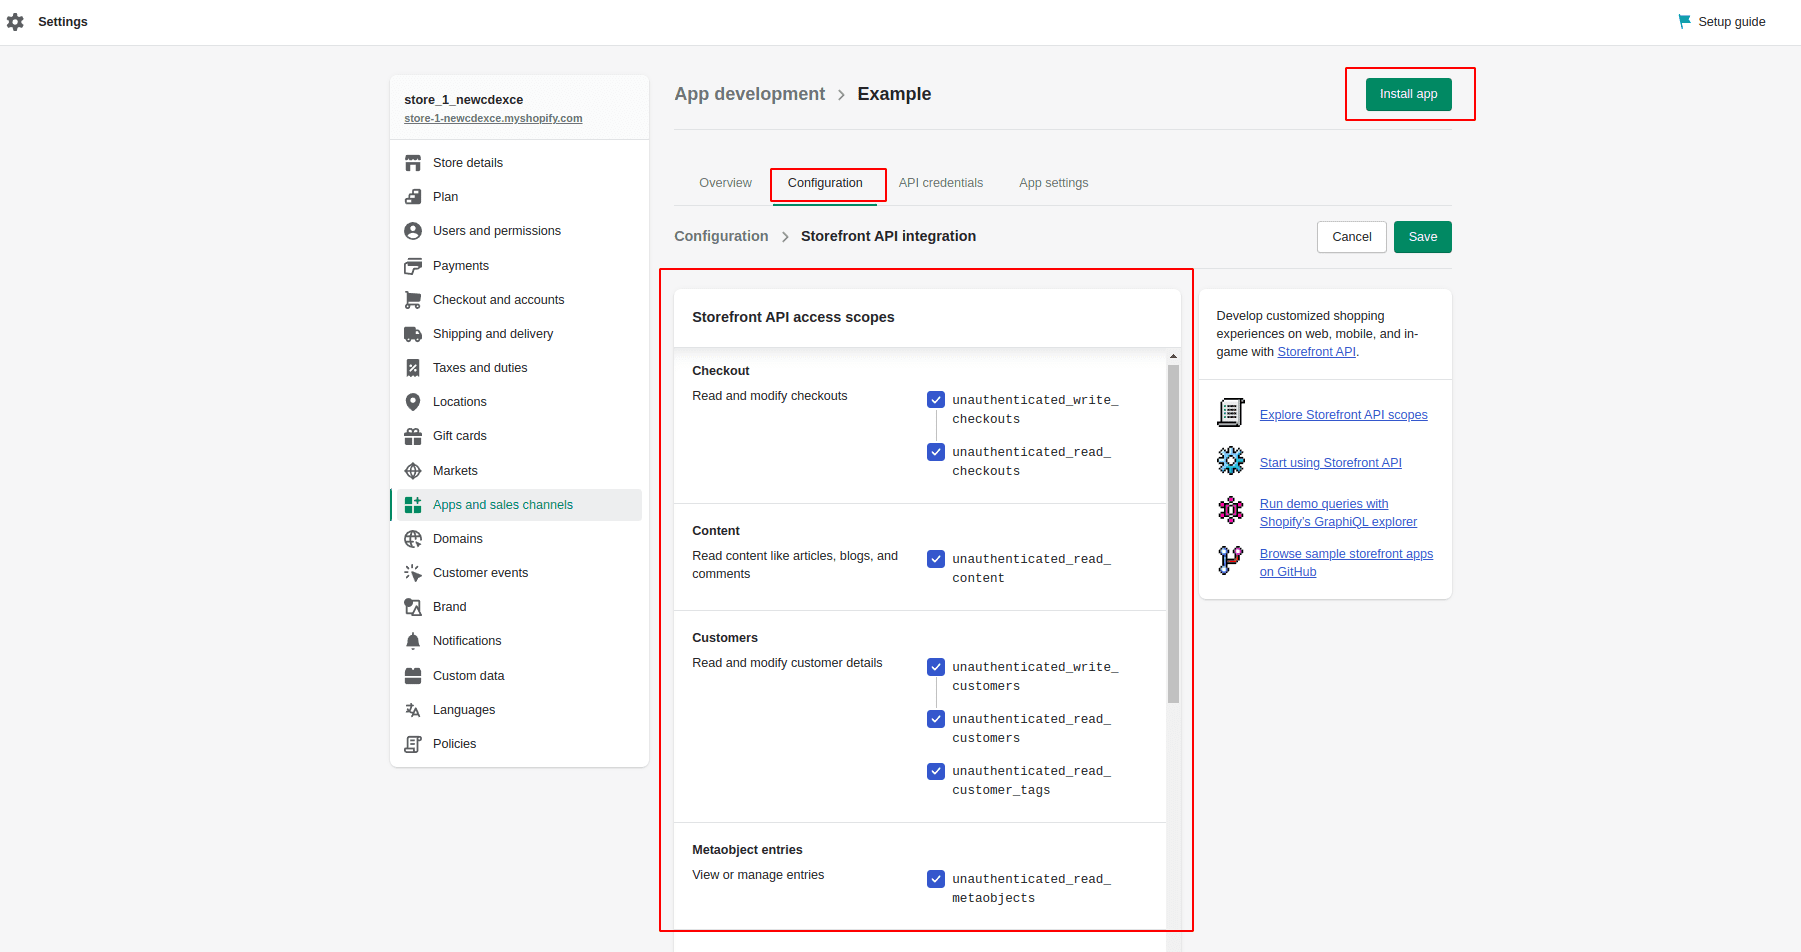Click the Install app button
The height and width of the screenshot is (952, 1801).
pos(1408,94)
